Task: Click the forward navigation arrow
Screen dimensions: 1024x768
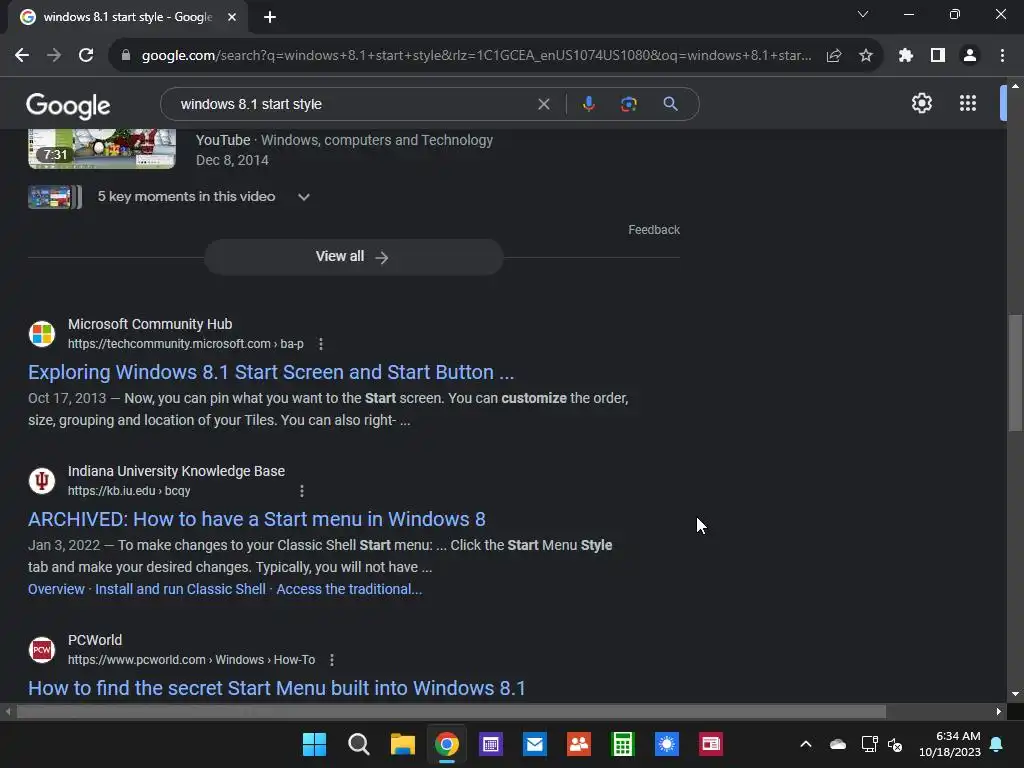Action: (x=54, y=56)
